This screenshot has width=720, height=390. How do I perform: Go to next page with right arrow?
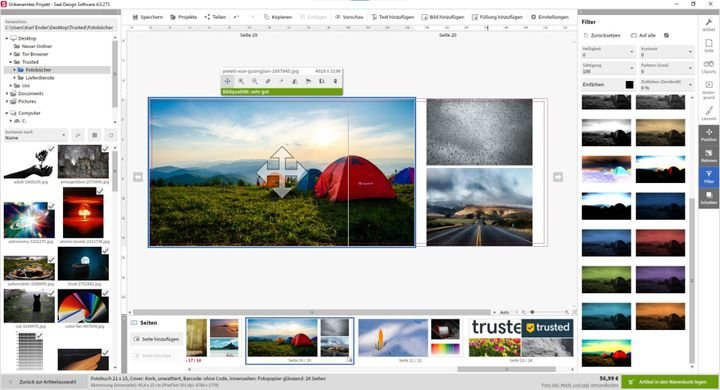(x=558, y=177)
